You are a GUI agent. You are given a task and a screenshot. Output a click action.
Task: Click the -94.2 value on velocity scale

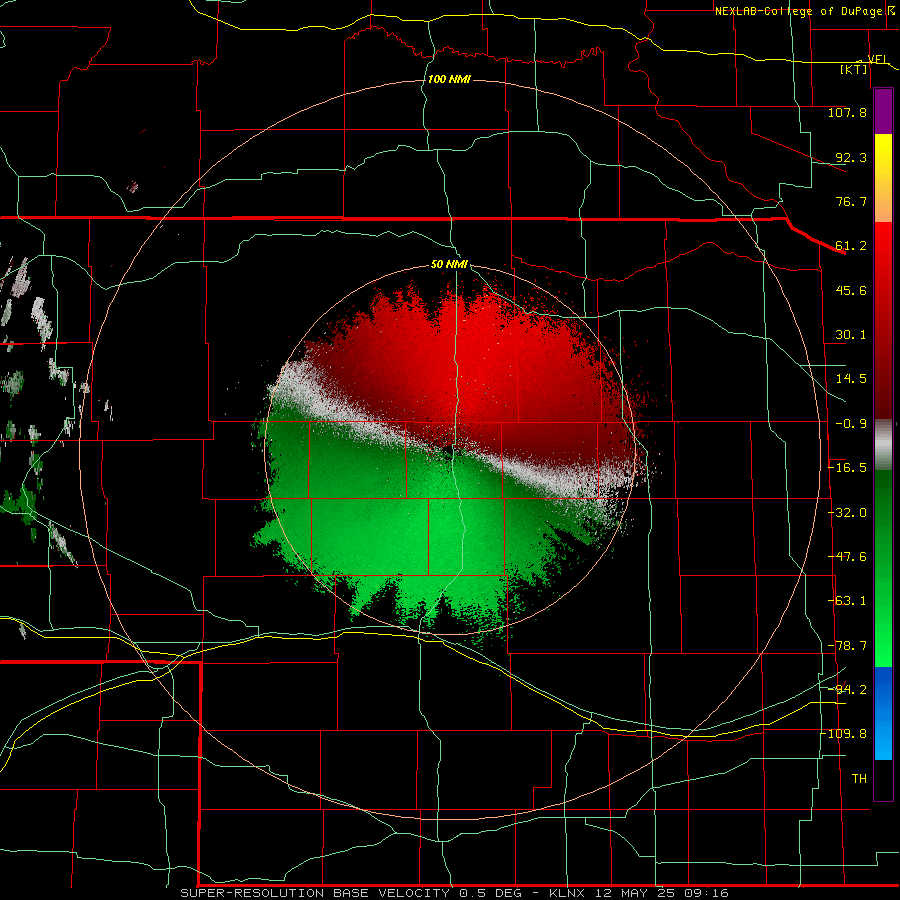coord(847,689)
